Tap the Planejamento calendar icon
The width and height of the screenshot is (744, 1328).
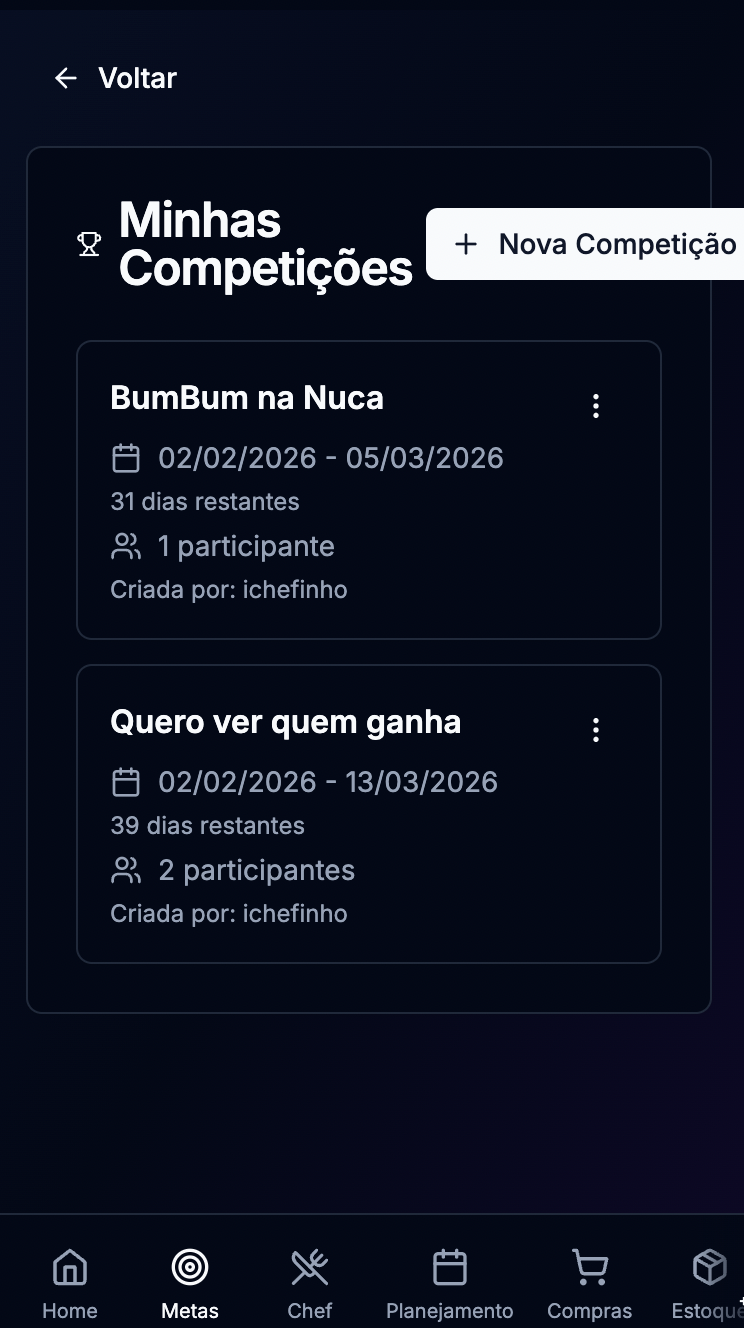(x=450, y=1268)
